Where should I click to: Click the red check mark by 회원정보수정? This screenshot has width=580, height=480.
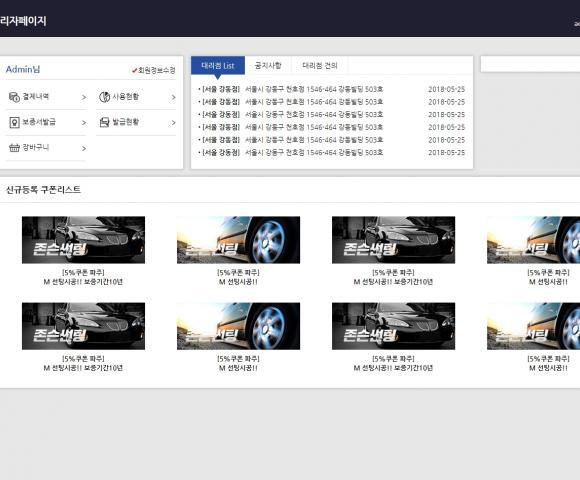pos(134,70)
